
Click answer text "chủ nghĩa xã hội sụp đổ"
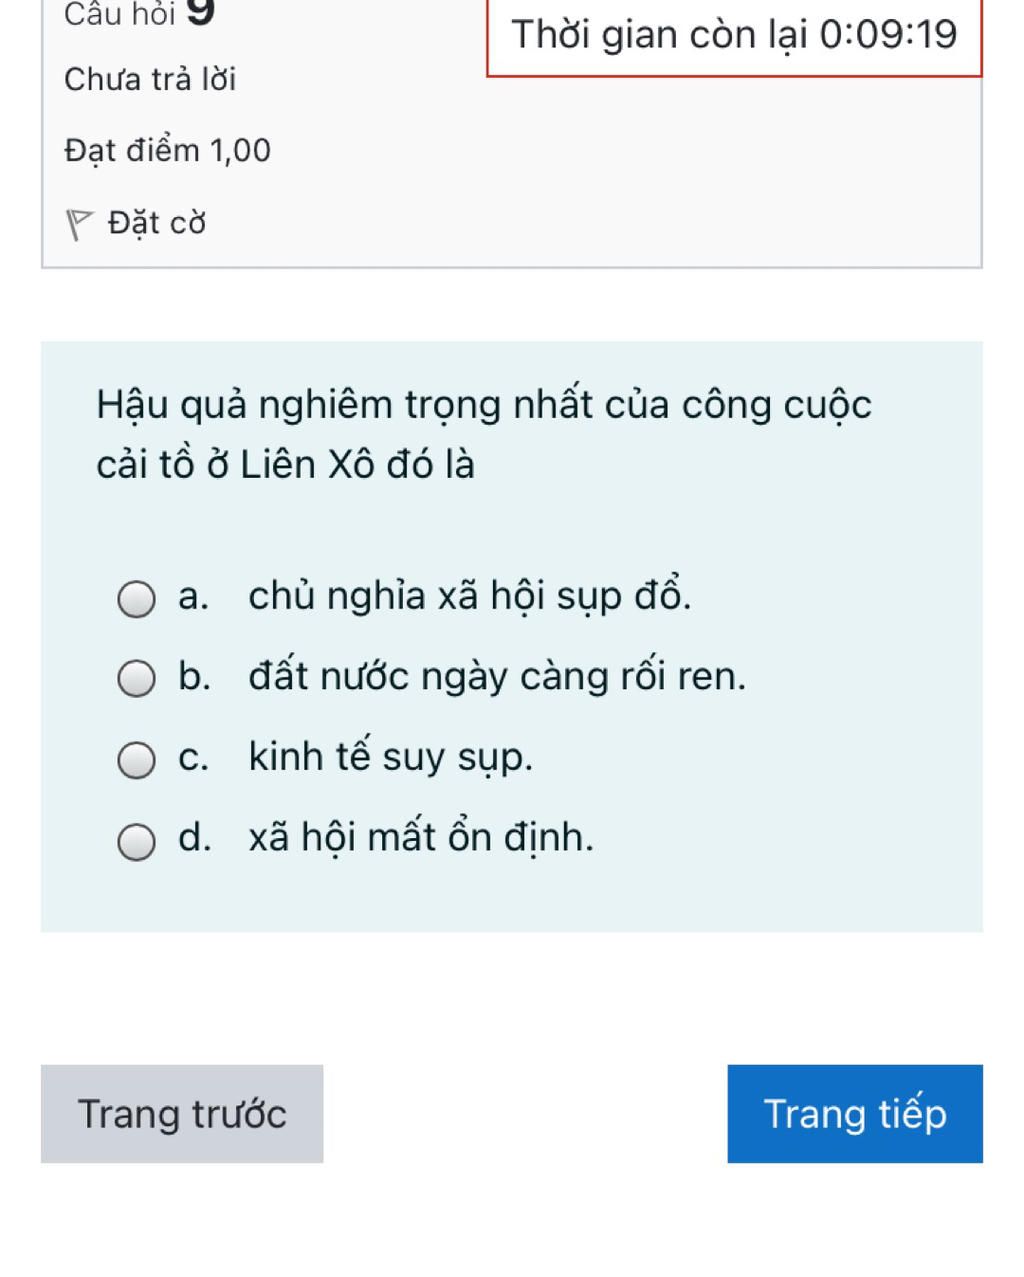[469, 596]
